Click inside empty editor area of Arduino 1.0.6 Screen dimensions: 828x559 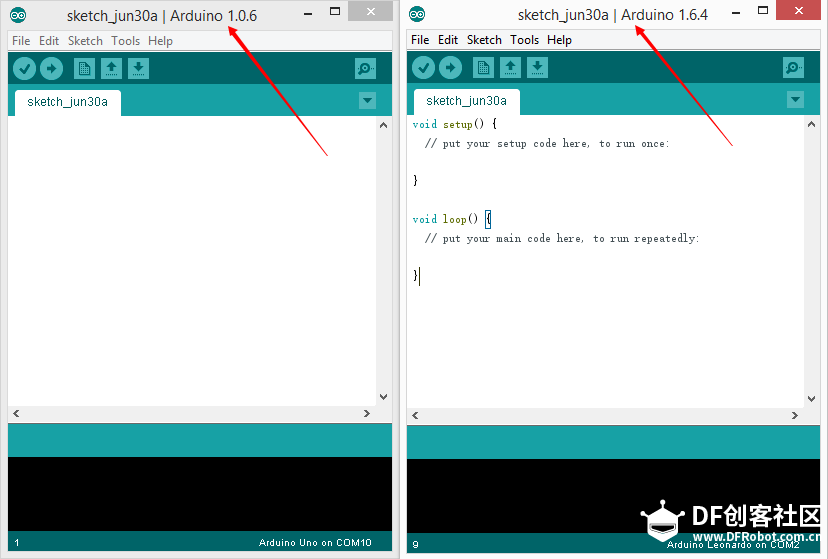[192, 261]
